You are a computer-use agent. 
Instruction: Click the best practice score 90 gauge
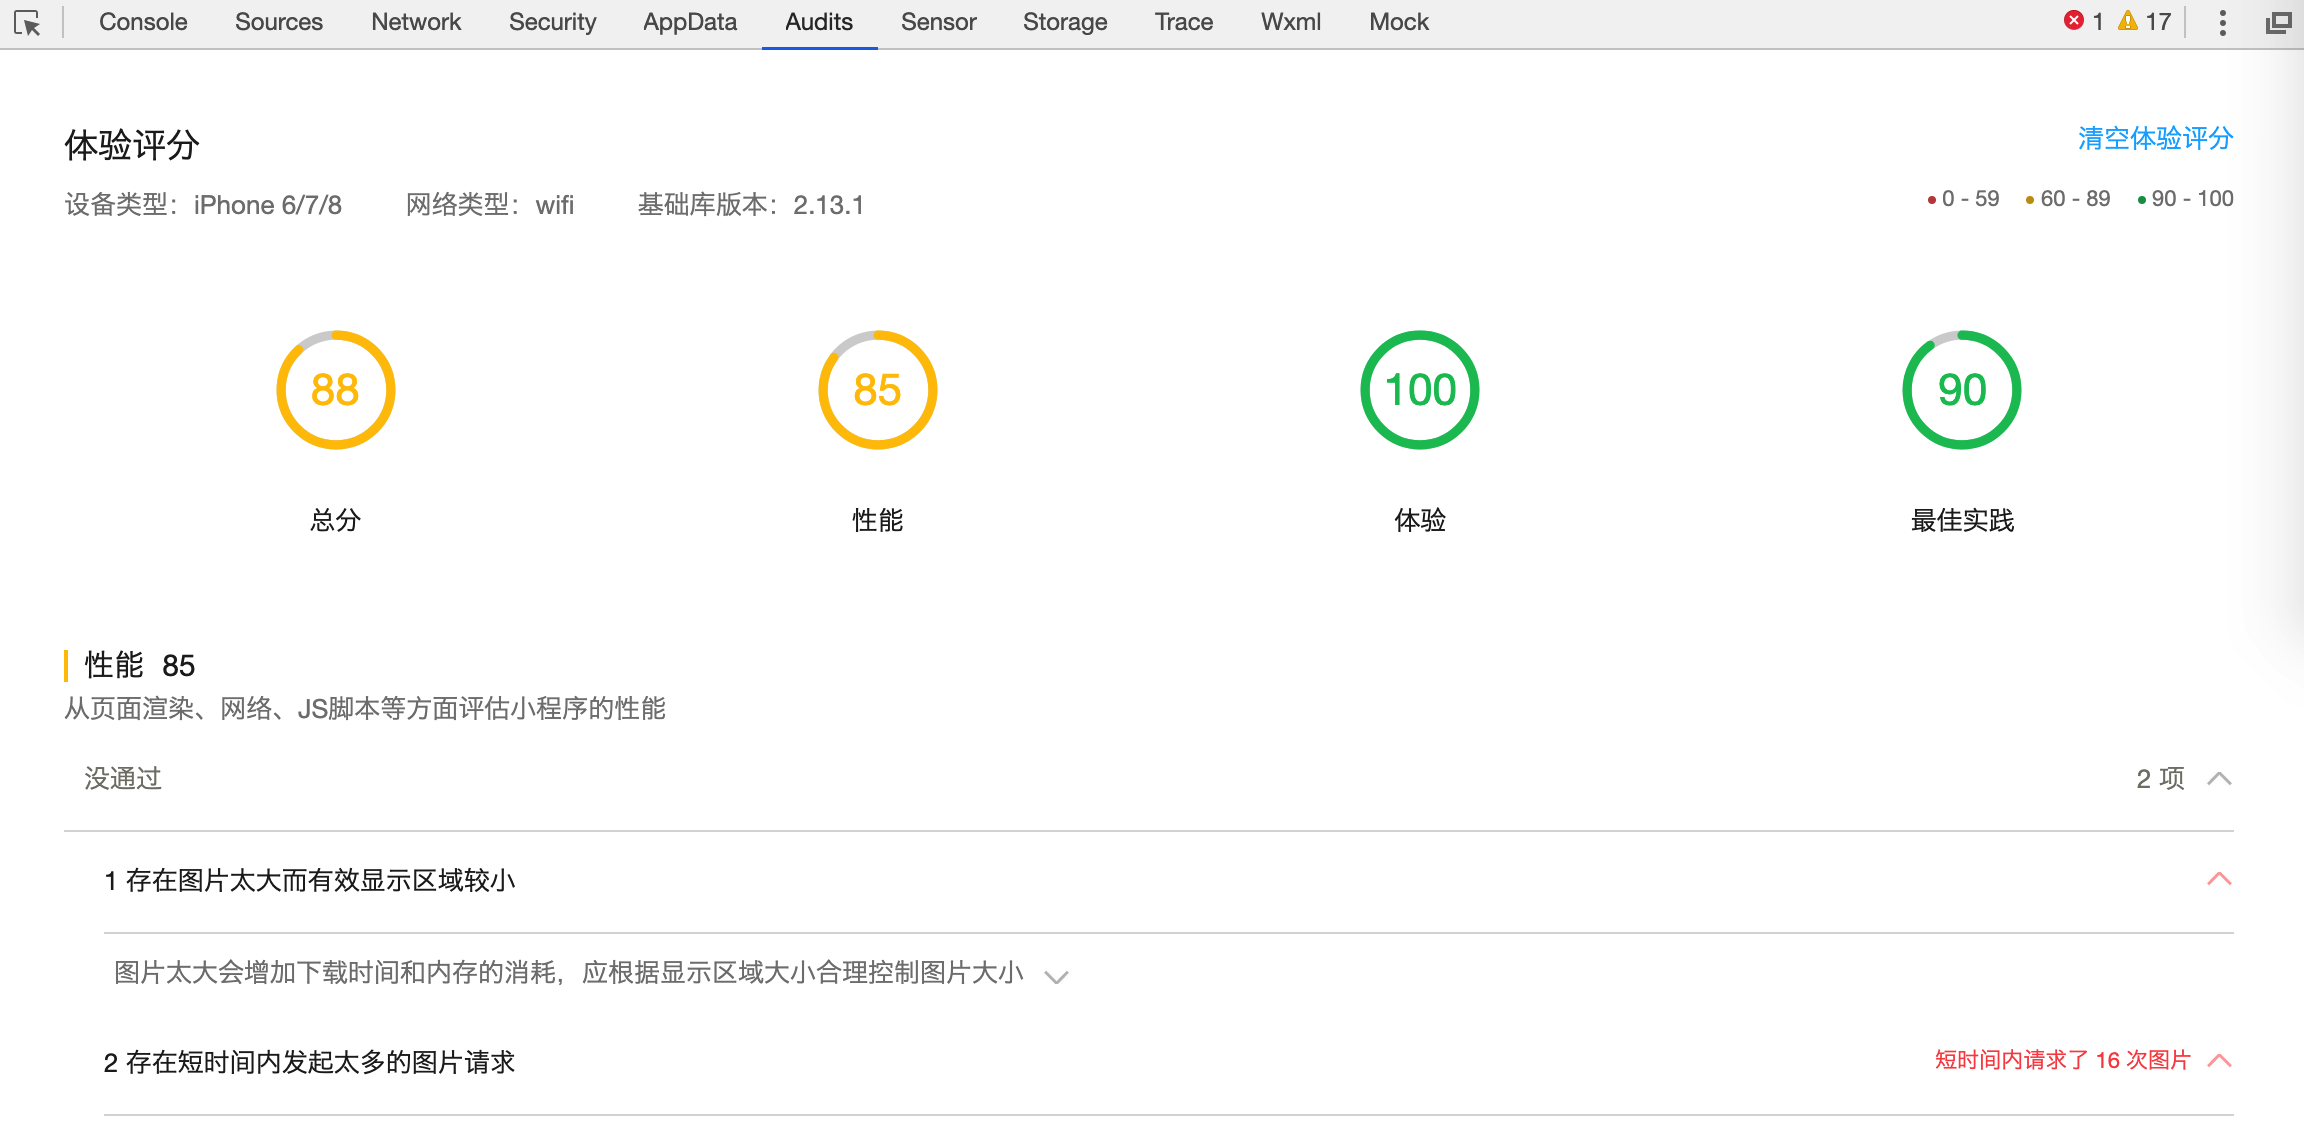tap(1961, 390)
